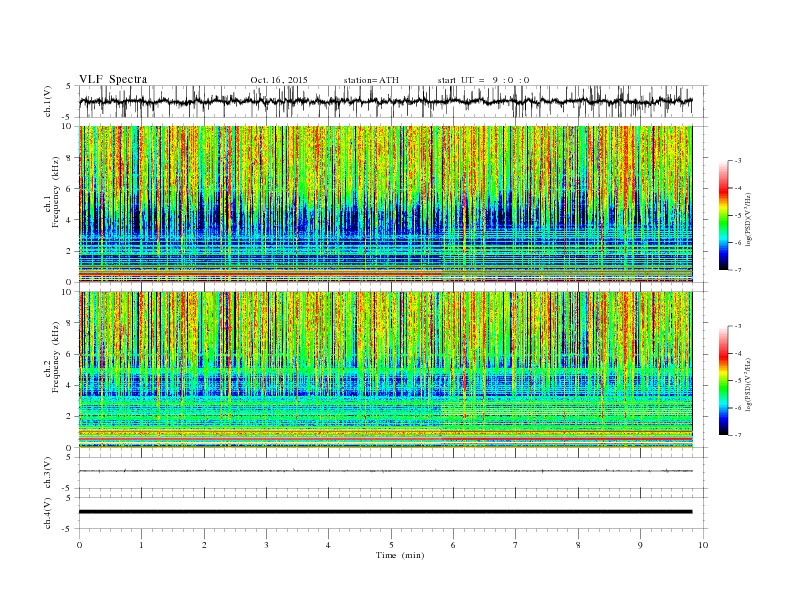
Task: Click the "start UT = 9 :0 :0" text
Action: 483,80
